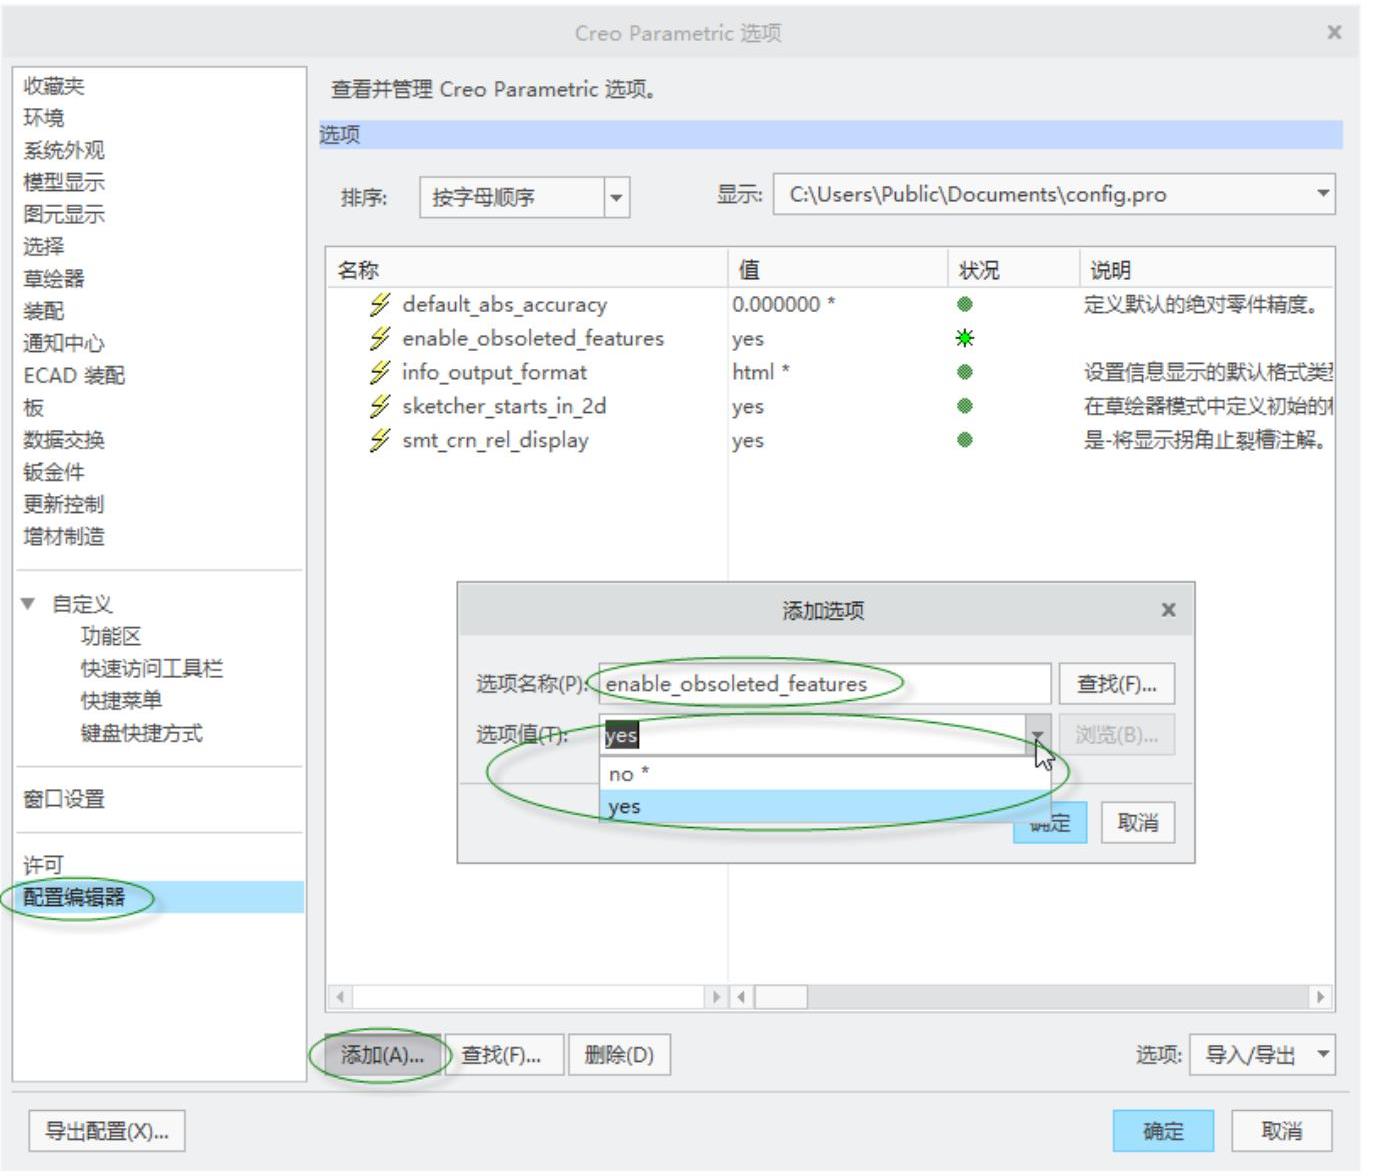The height and width of the screenshot is (1176, 1376).
Task: Click the 删除(D) button
Action: [x=619, y=1055]
